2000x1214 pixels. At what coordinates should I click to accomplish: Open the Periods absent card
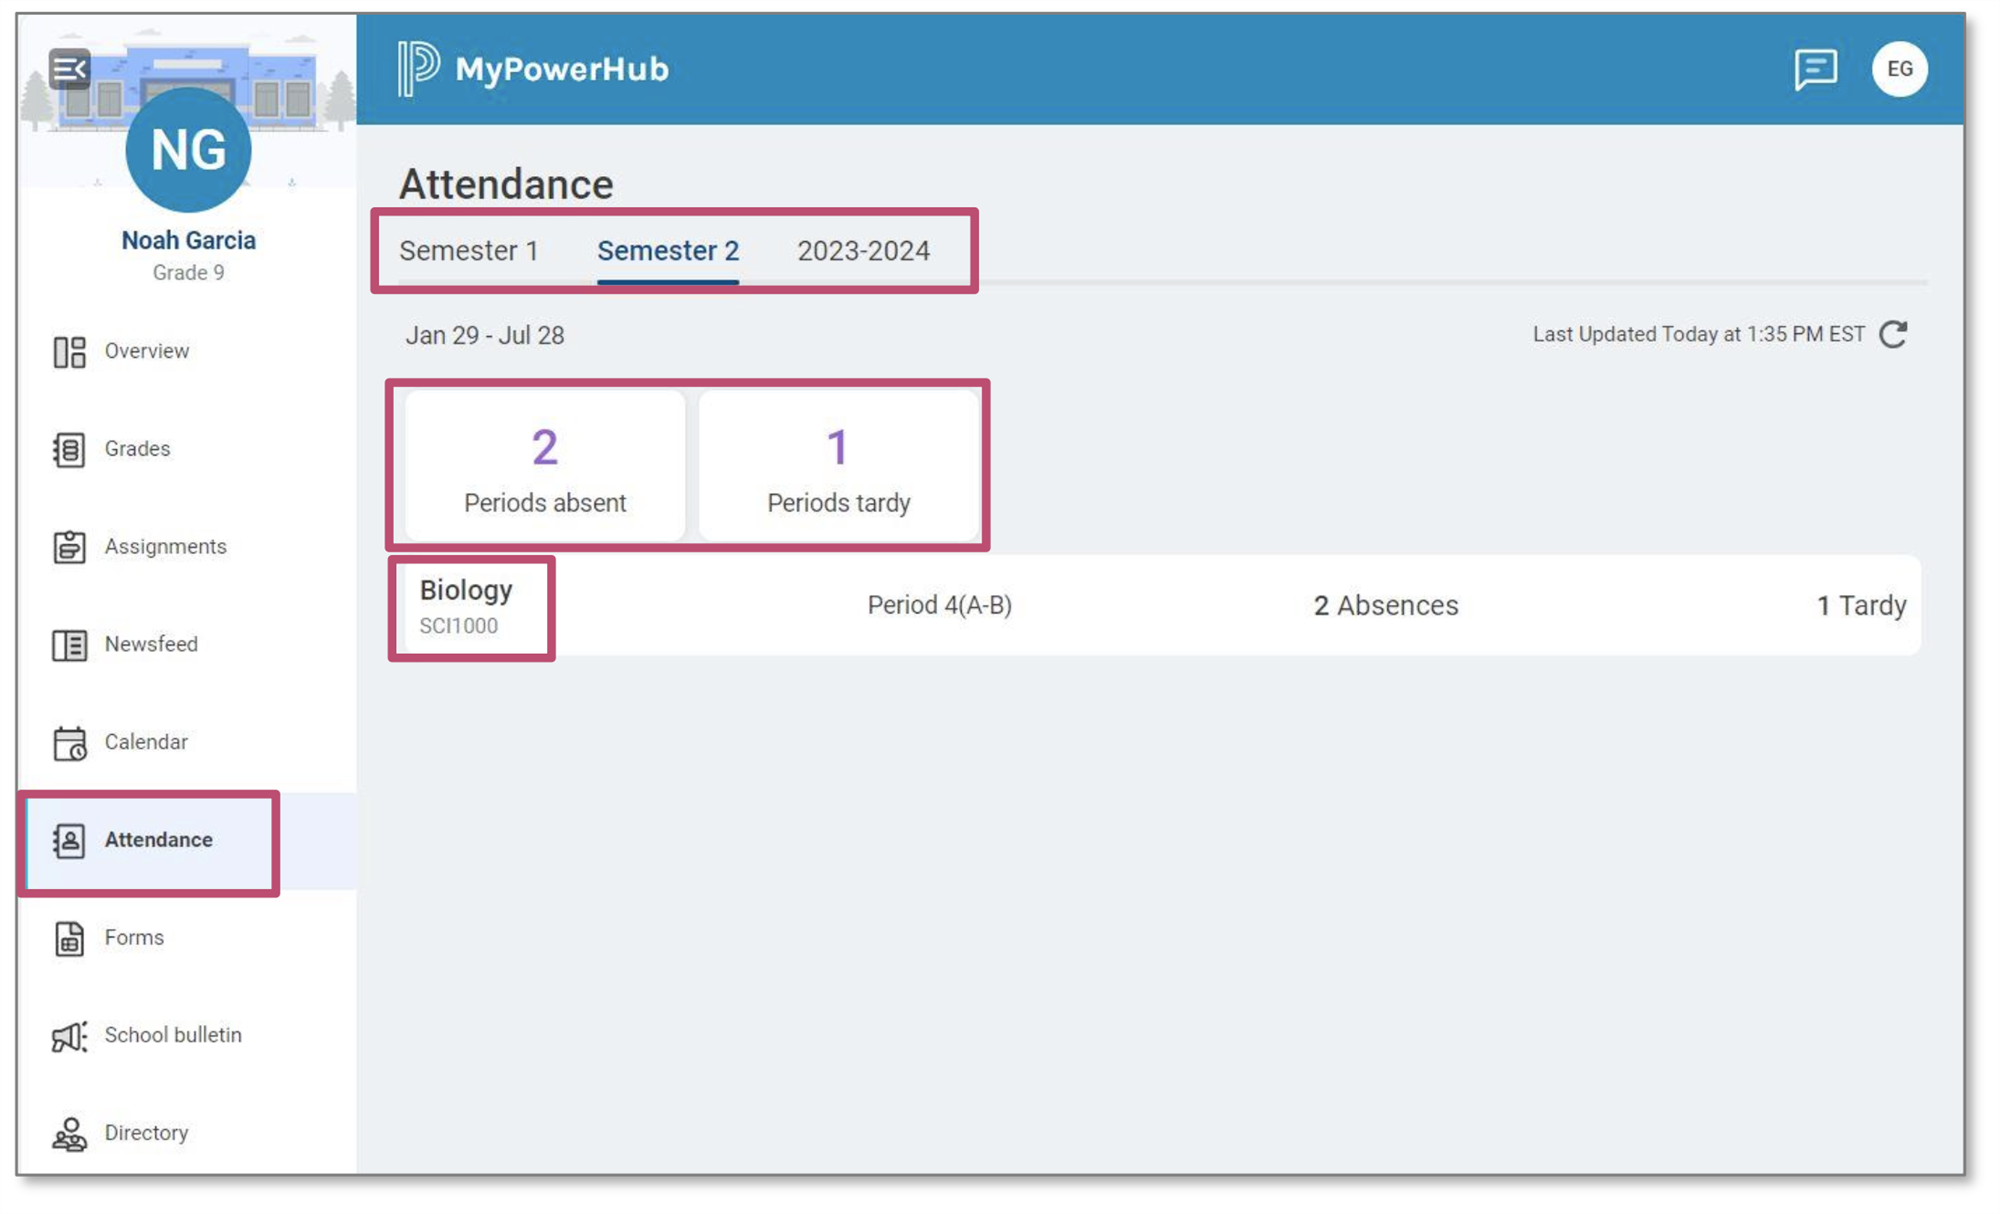(545, 466)
